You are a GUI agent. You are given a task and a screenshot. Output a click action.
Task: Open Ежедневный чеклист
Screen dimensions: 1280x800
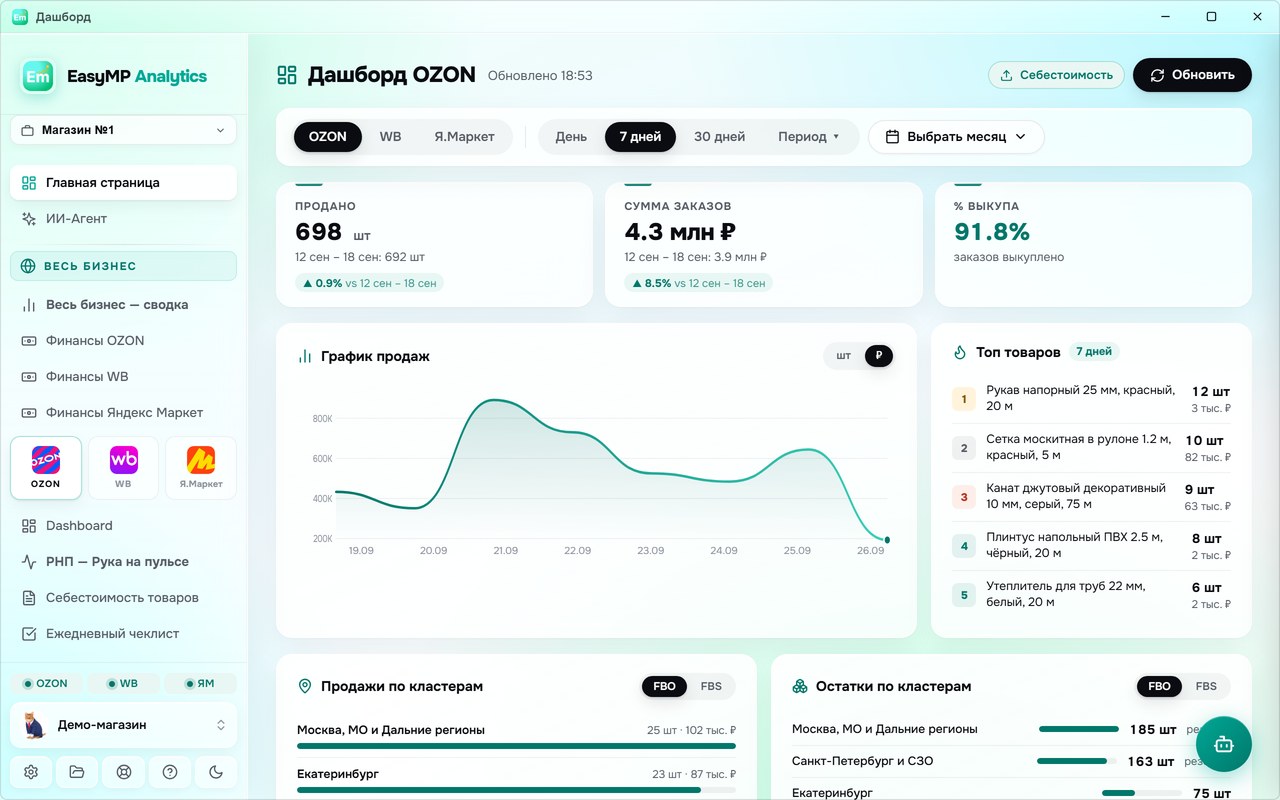pyautogui.click(x=124, y=634)
